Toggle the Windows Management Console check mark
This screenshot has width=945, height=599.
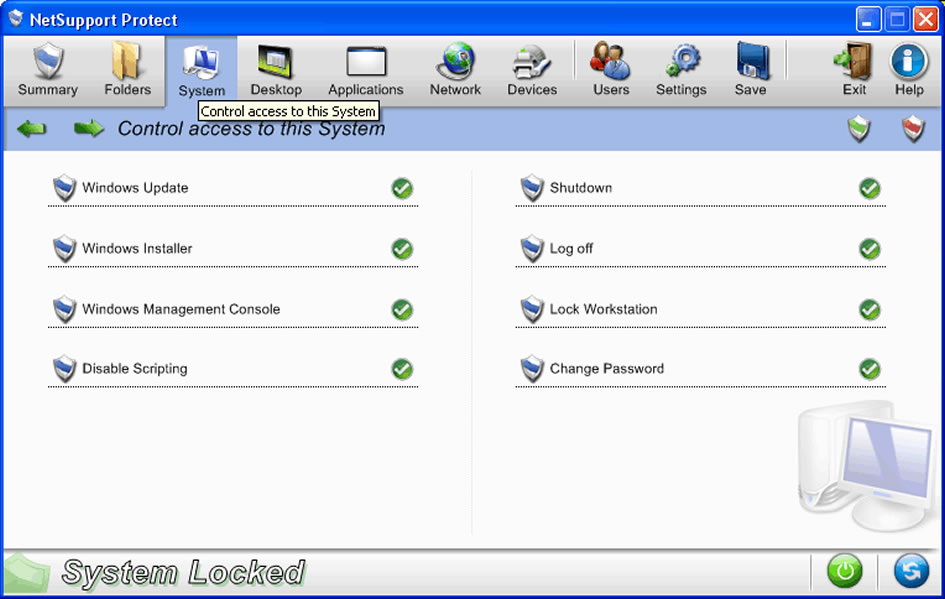click(402, 310)
